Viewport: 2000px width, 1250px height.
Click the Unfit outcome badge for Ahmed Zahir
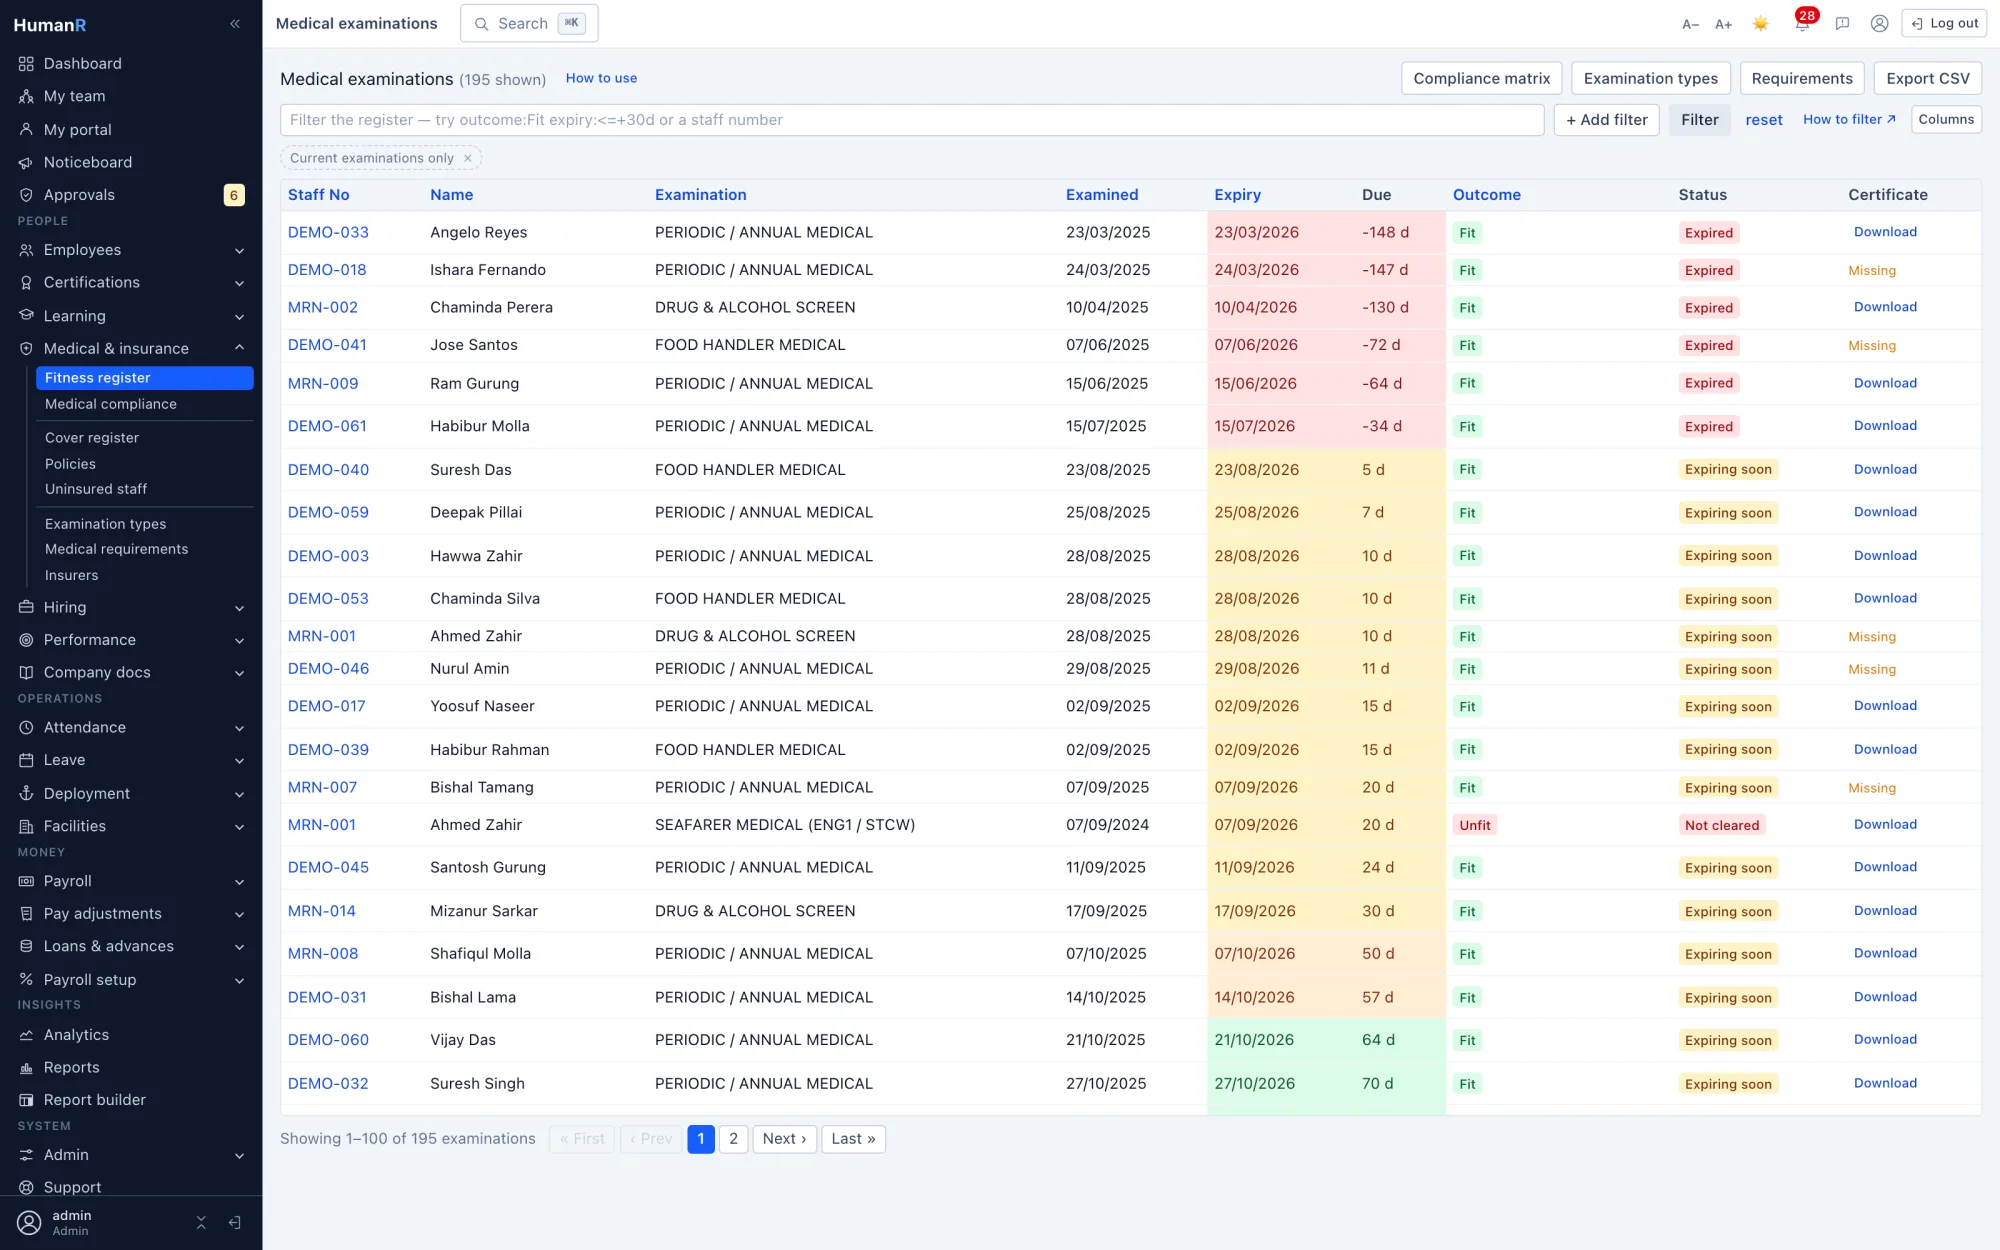pyautogui.click(x=1474, y=826)
